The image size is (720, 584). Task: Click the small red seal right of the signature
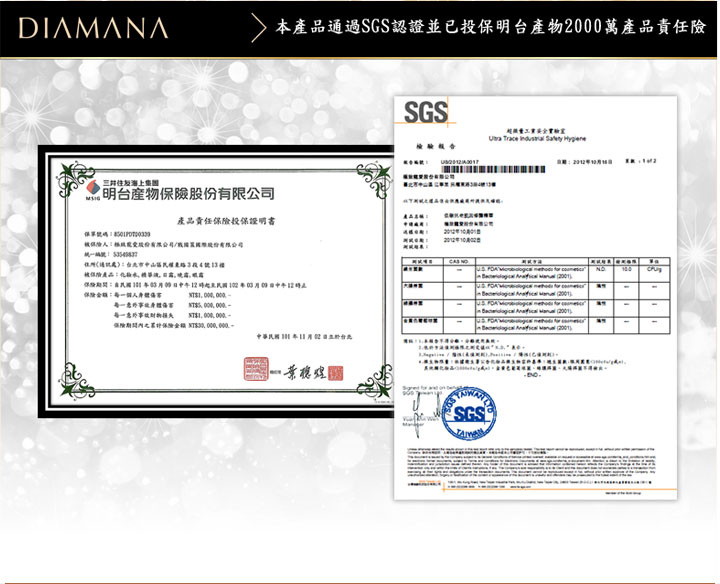click(x=335, y=373)
